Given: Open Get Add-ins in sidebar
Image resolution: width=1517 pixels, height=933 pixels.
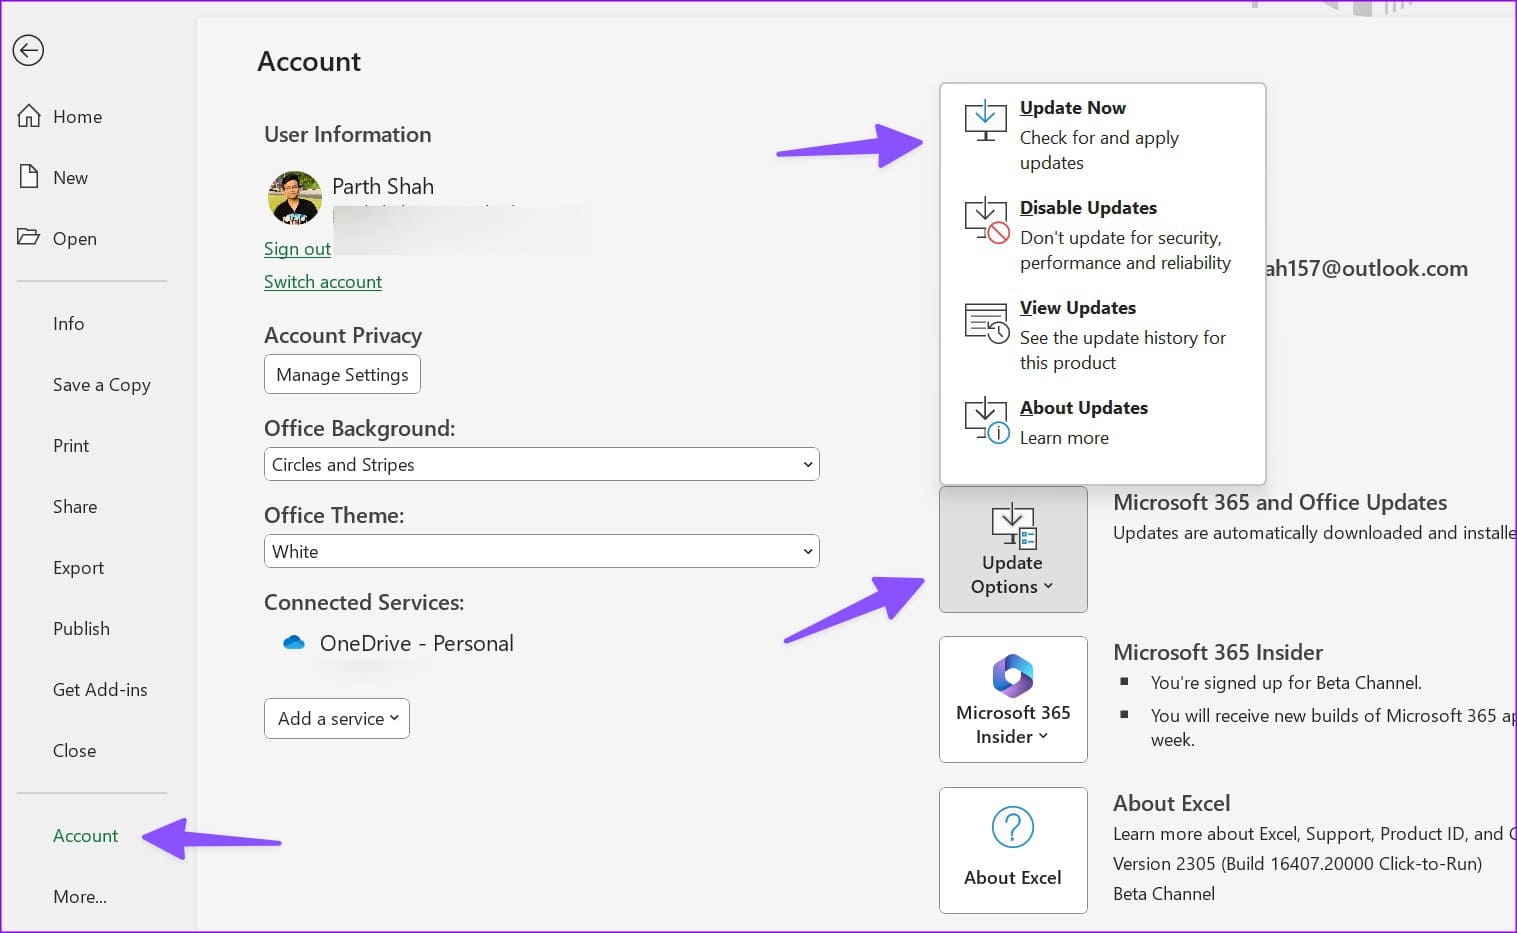Looking at the screenshot, I should coord(100,689).
